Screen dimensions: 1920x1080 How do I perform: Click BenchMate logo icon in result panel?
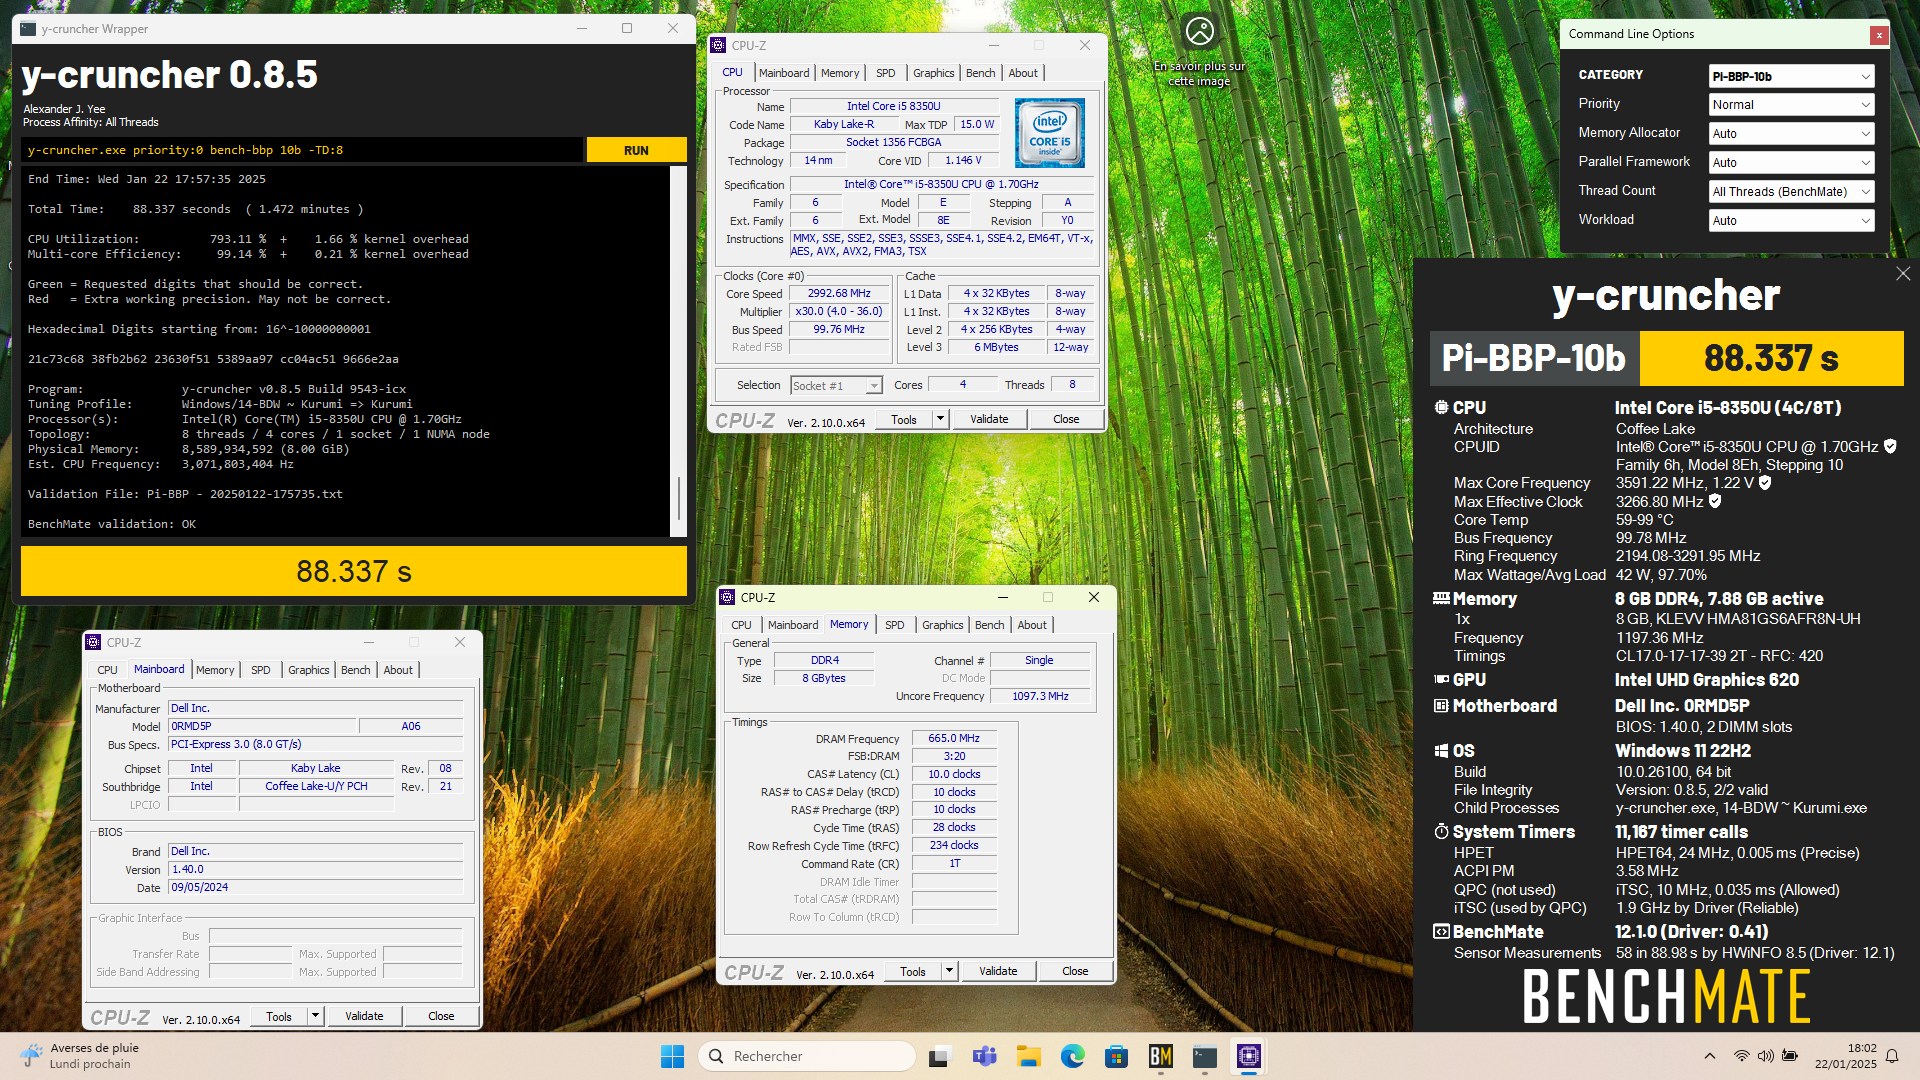tap(1441, 932)
